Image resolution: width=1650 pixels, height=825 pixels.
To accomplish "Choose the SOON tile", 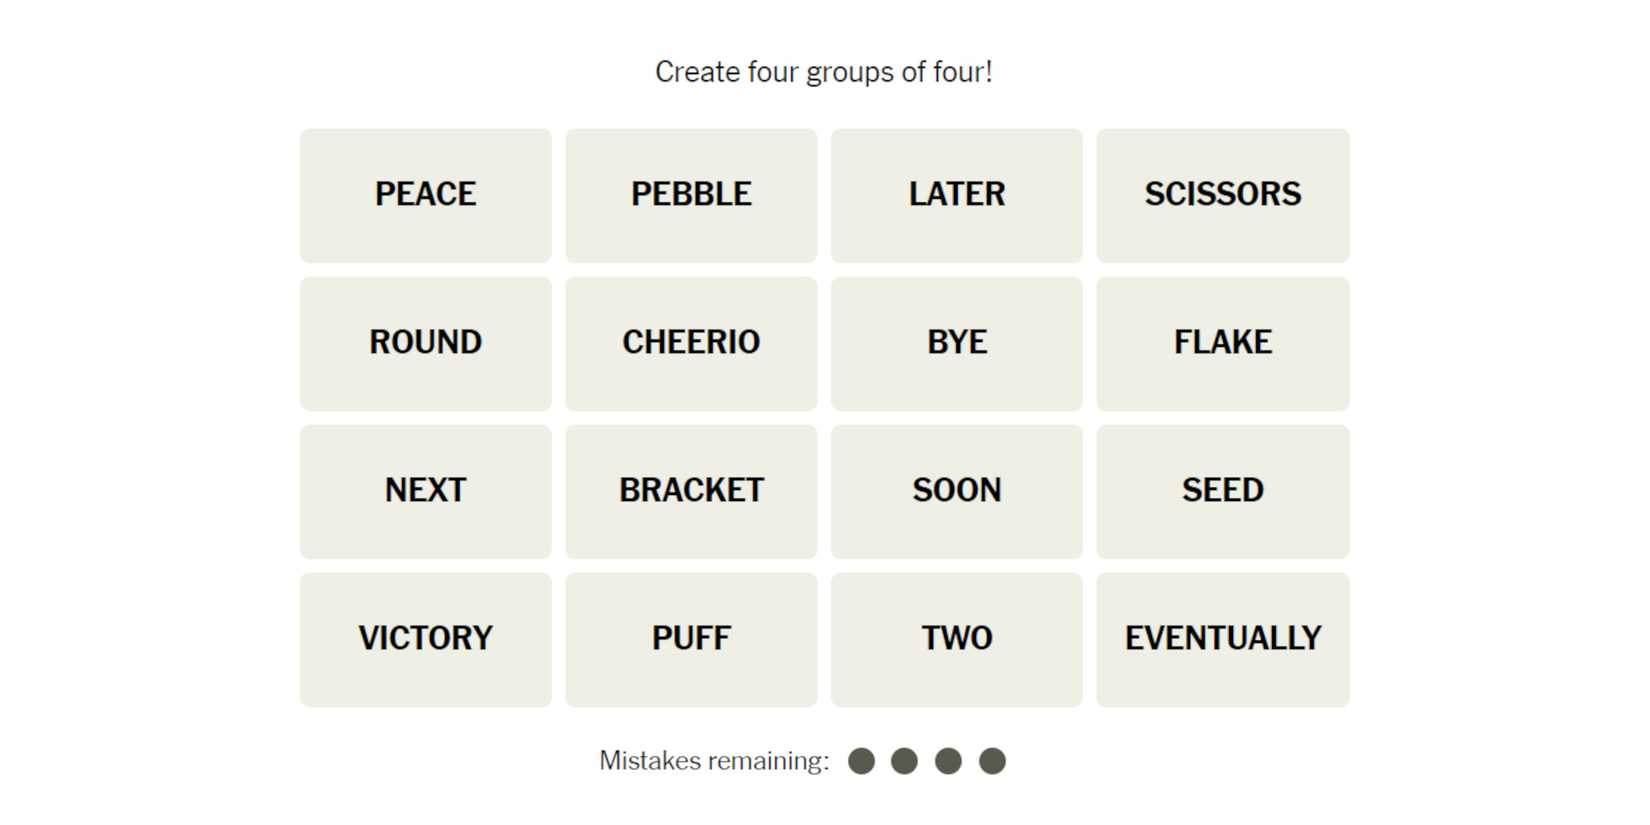I will [x=957, y=491].
